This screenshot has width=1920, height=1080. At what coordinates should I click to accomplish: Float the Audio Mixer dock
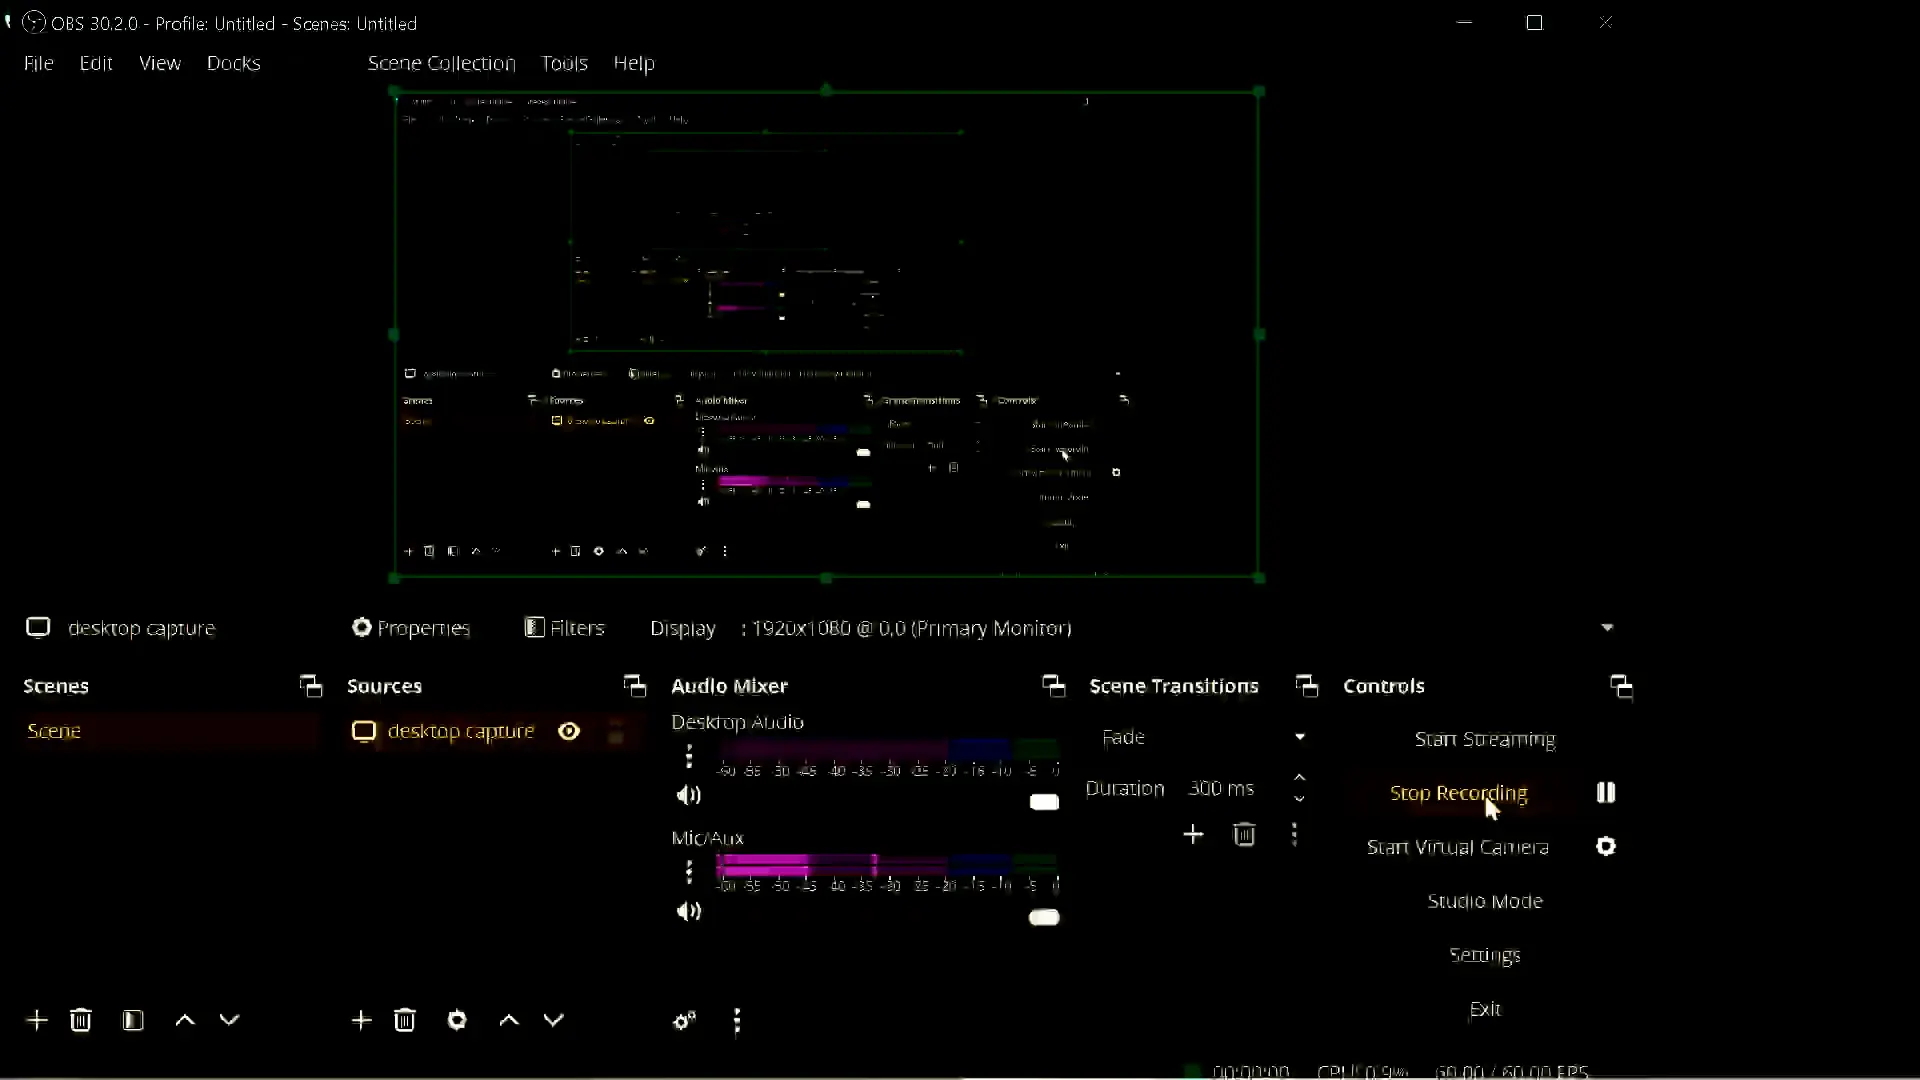tap(1053, 686)
